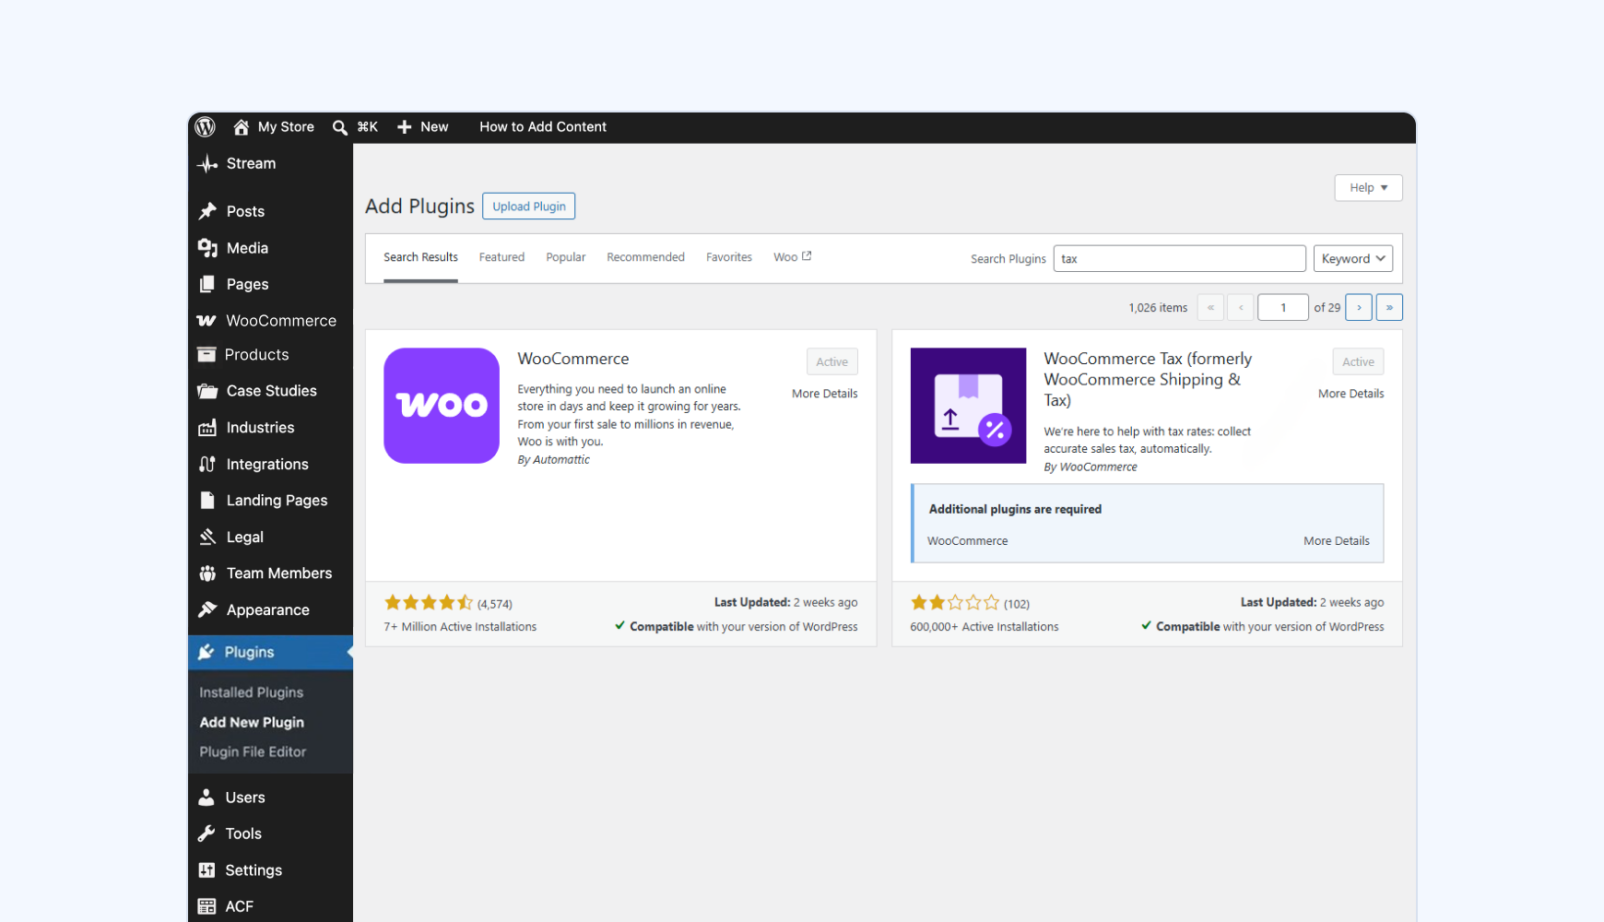Image resolution: width=1604 pixels, height=922 pixels.
Task: Click the WooCommerce logo icon in sidebar
Action: pos(206,321)
